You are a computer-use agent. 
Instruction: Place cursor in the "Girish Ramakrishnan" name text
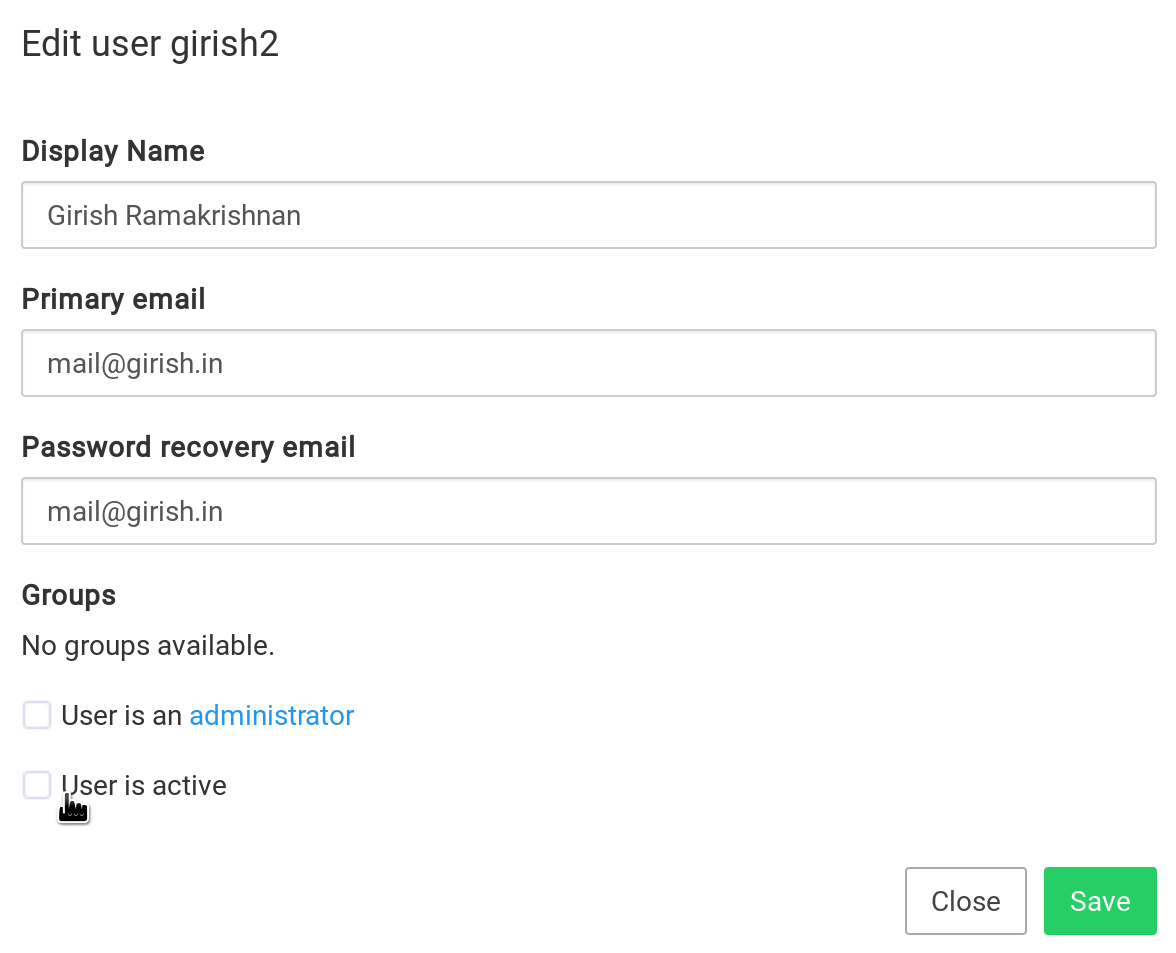(174, 216)
